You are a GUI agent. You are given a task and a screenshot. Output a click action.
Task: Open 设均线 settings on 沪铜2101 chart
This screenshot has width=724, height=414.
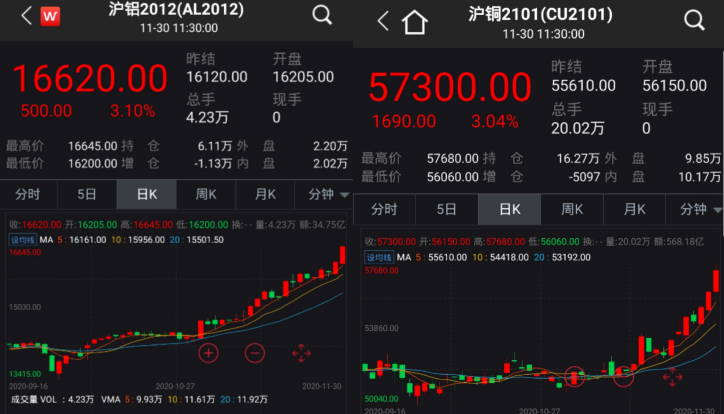click(379, 258)
